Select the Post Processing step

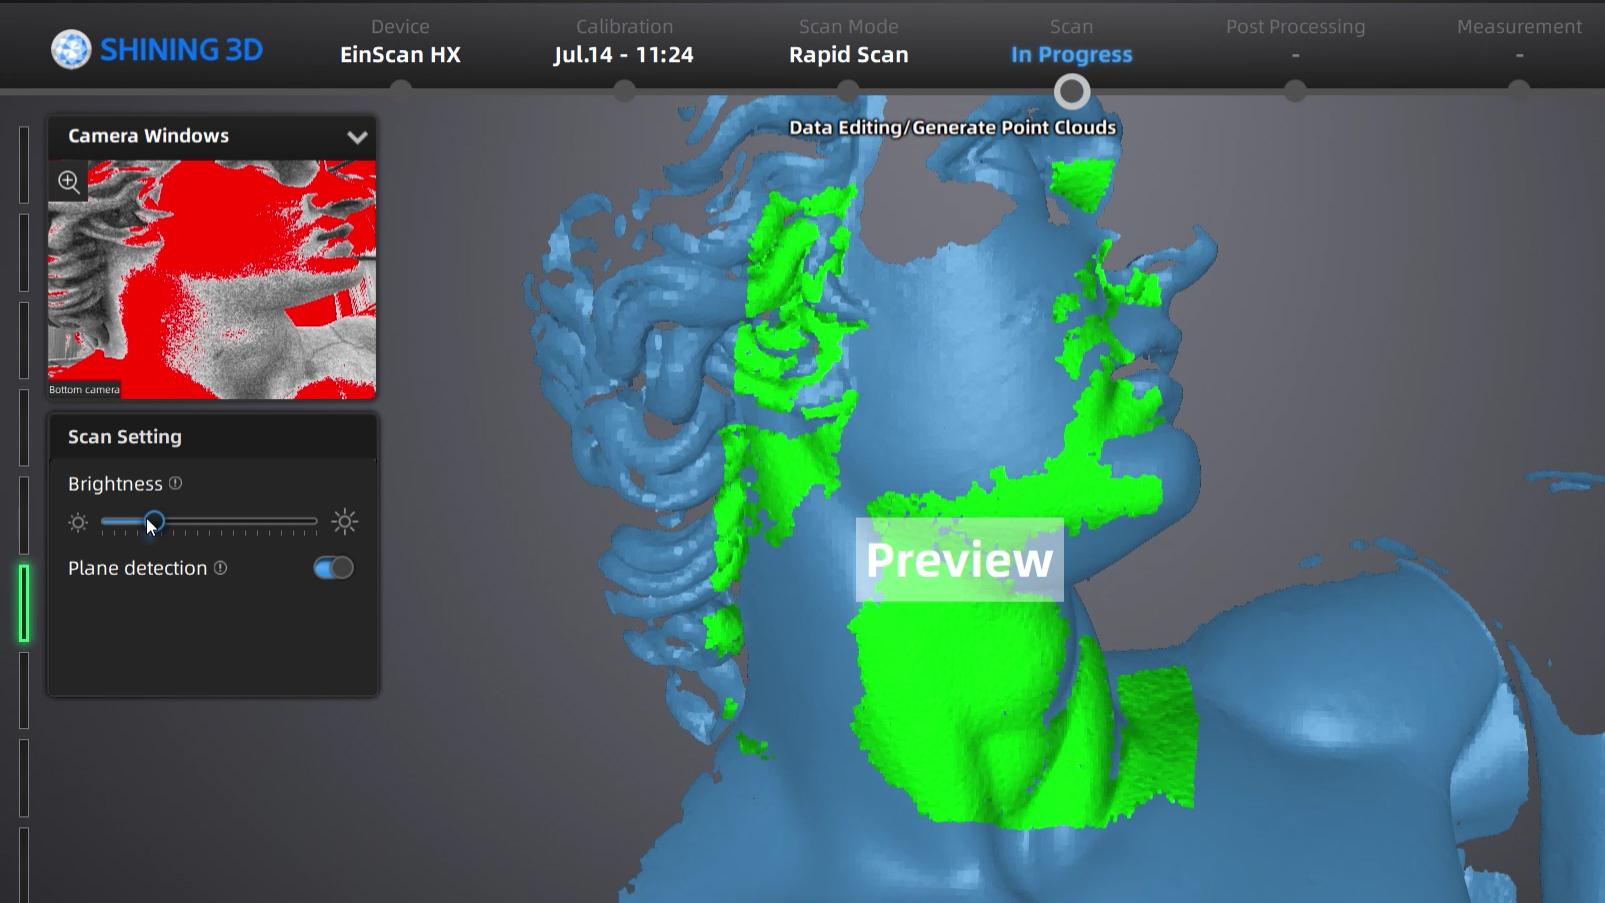pos(1295,42)
